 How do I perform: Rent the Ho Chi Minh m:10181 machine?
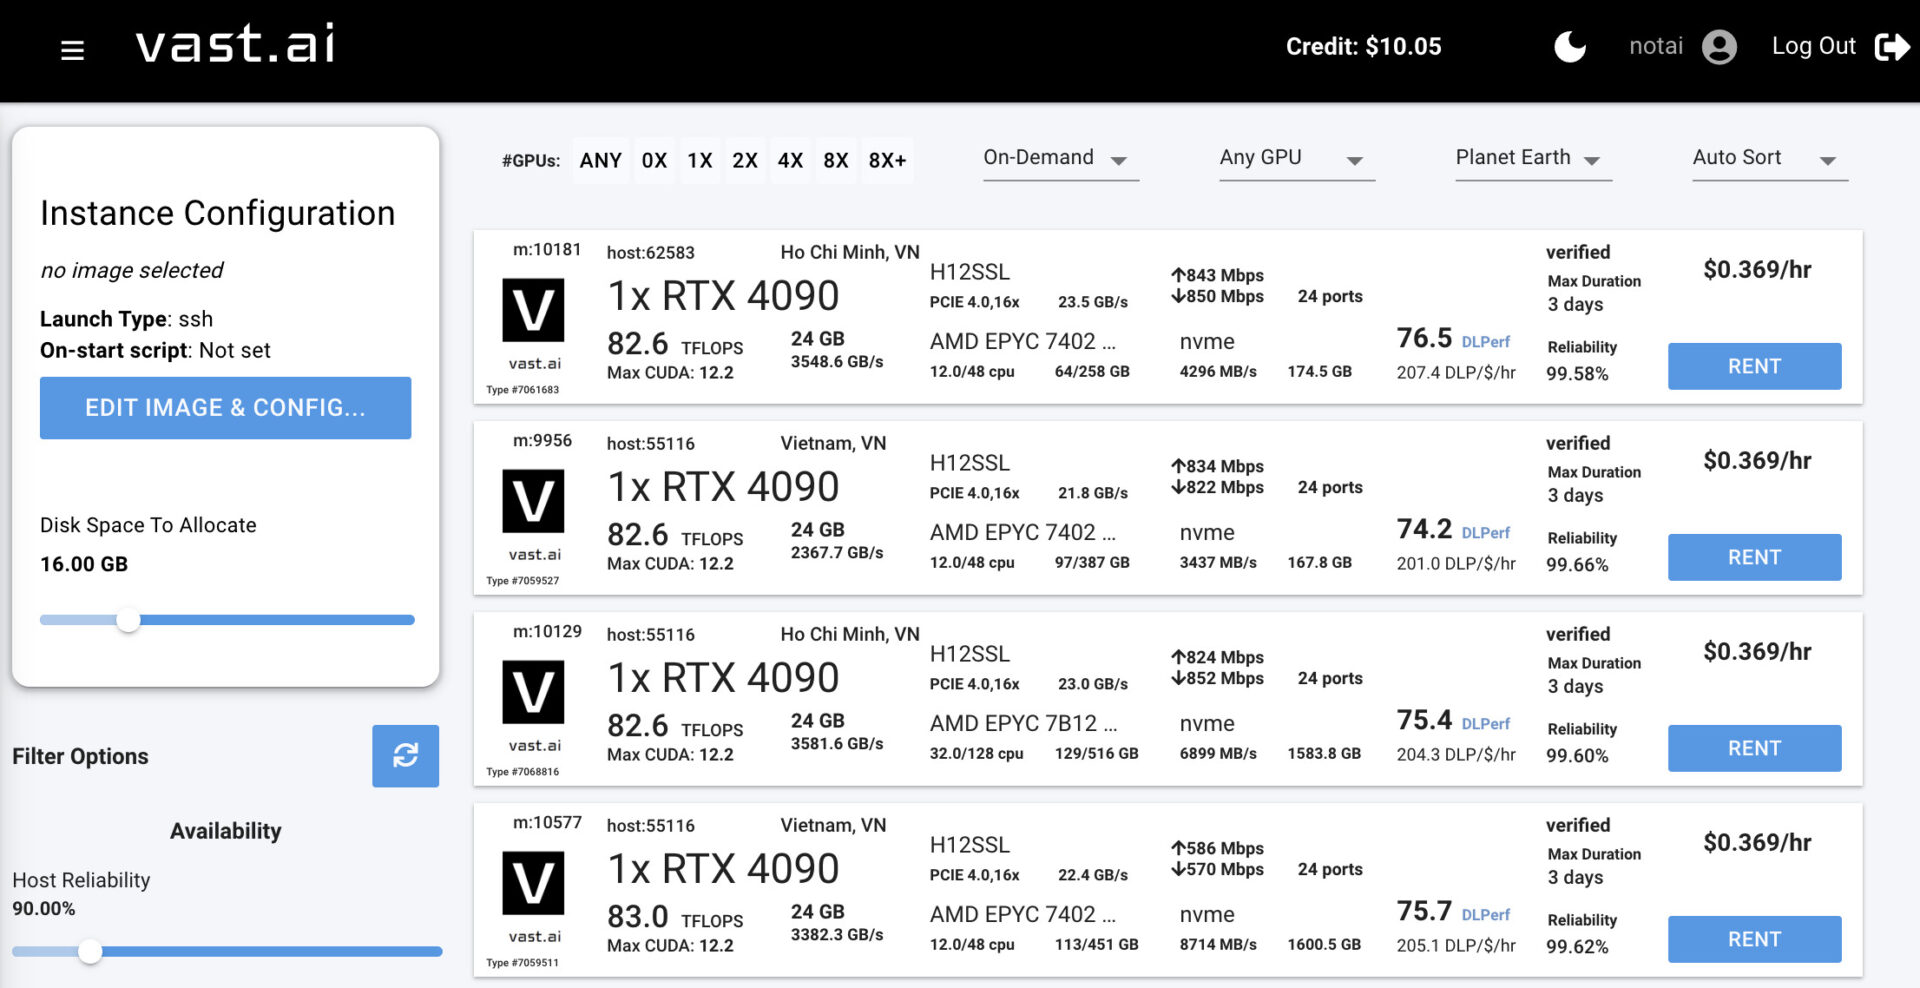tap(1754, 366)
